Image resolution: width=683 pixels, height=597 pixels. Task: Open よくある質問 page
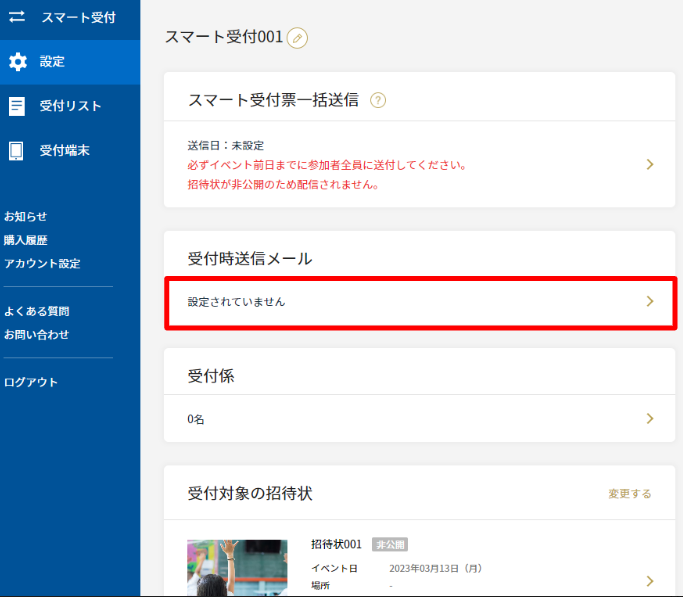[x=37, y=311]
